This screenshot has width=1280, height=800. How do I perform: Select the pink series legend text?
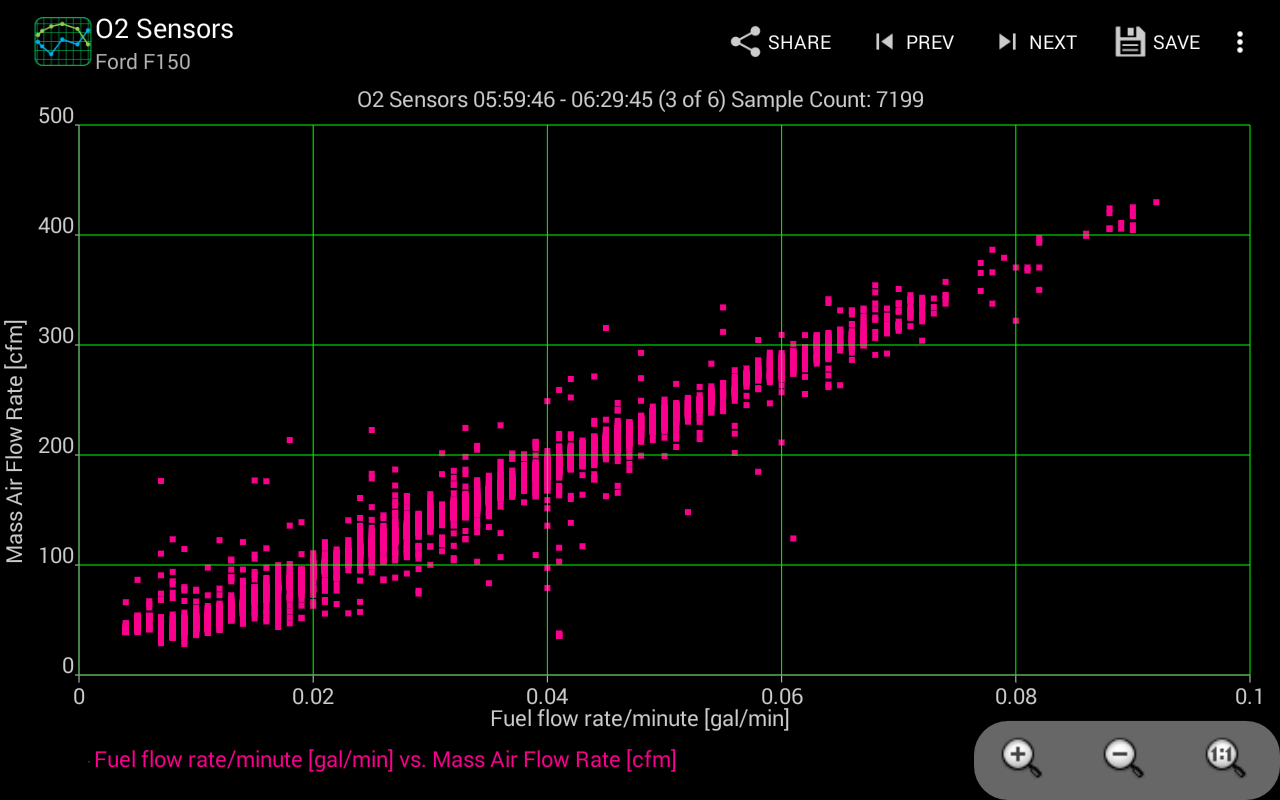pyautogui.click(x=385, y=759)
